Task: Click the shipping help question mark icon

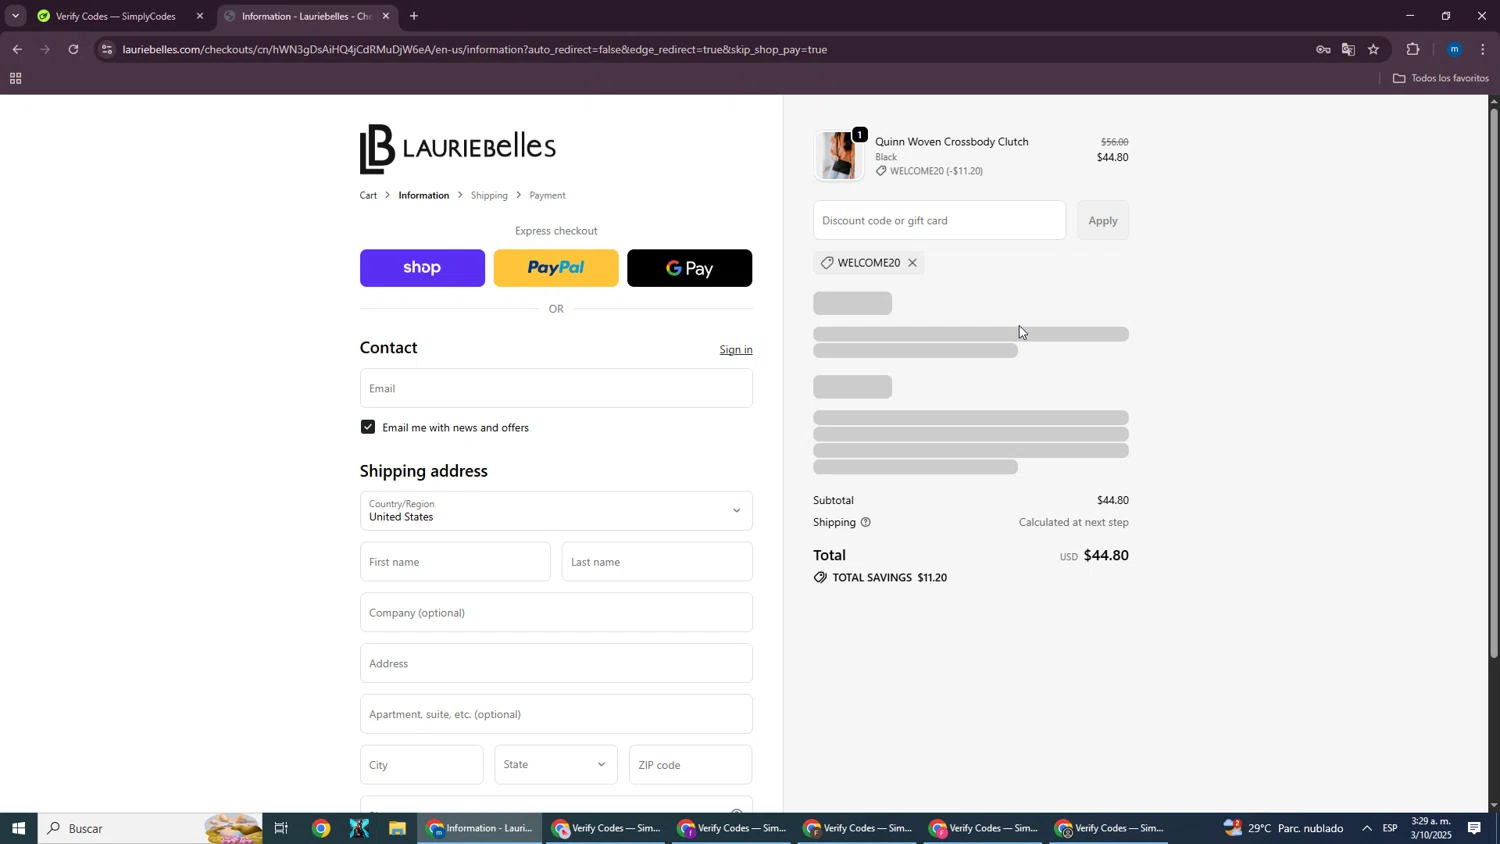Action: [x=866, y=522]
